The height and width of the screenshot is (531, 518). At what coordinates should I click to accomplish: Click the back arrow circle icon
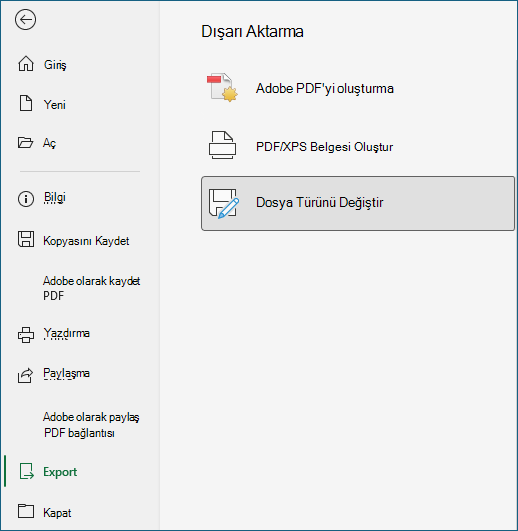(25, 20)
